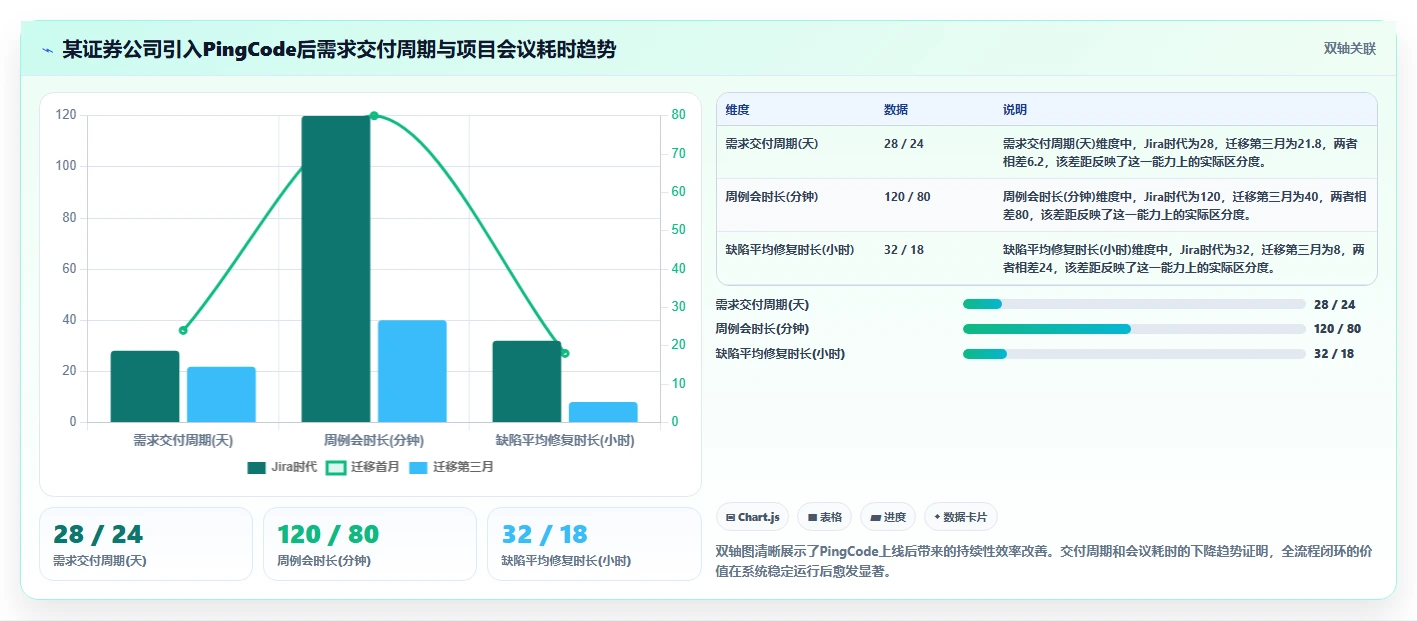Click the 28 / 24 data card
Viewport: 1417px width, 621px height.
pos(146,544)
